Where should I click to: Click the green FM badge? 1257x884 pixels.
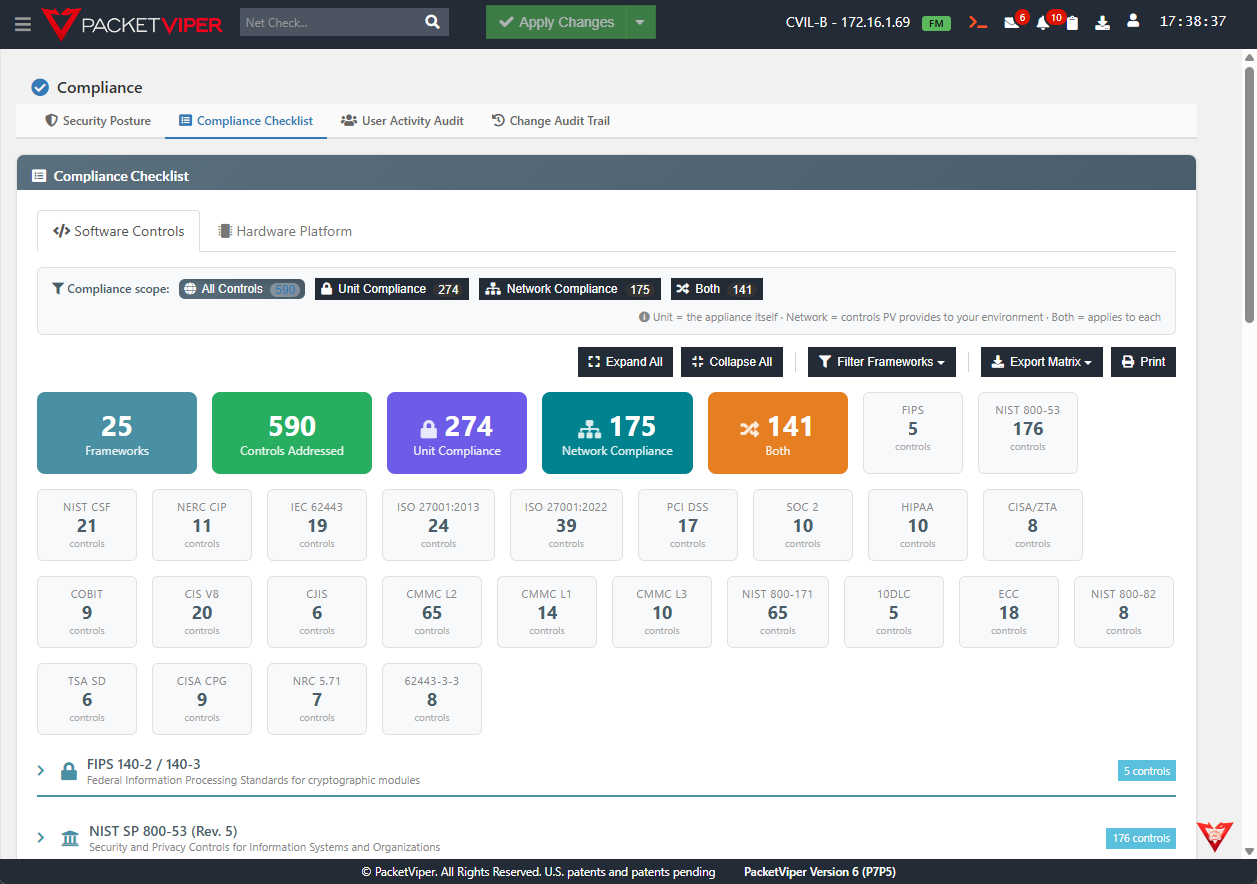pos(936,23)
